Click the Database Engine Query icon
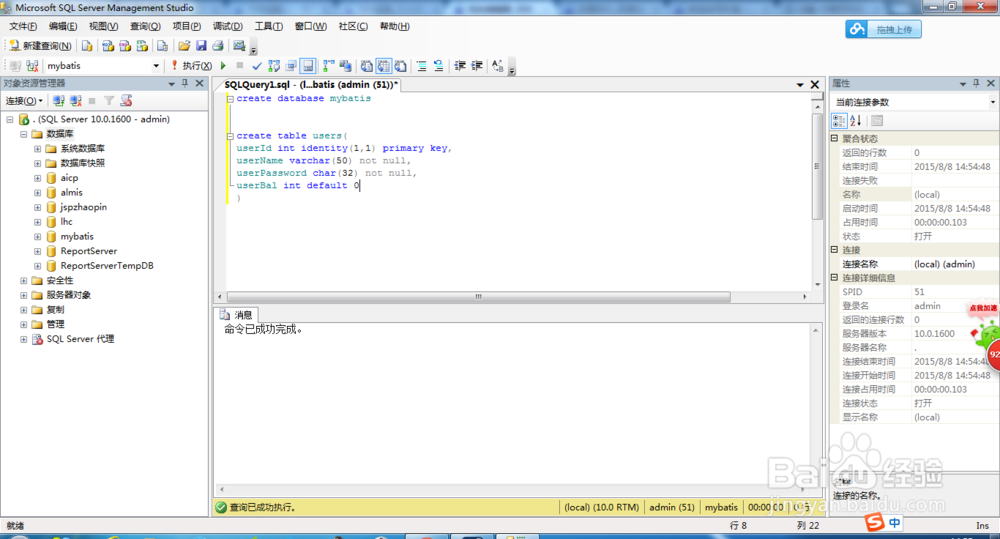1000x539 pixels. [87, 46]
